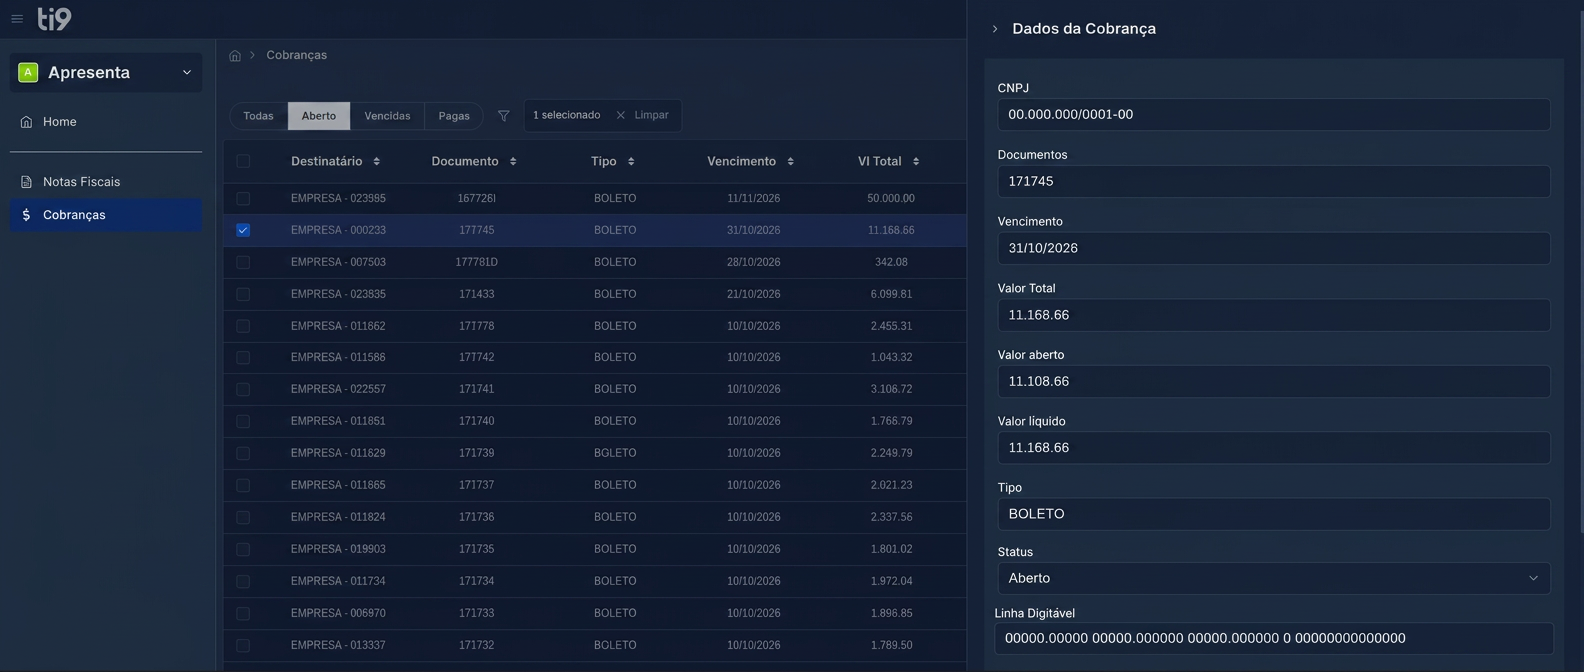Screen dimensions: 1584x672
Task: Click the Vencimento input field
Action: [x=1274, y=248]
